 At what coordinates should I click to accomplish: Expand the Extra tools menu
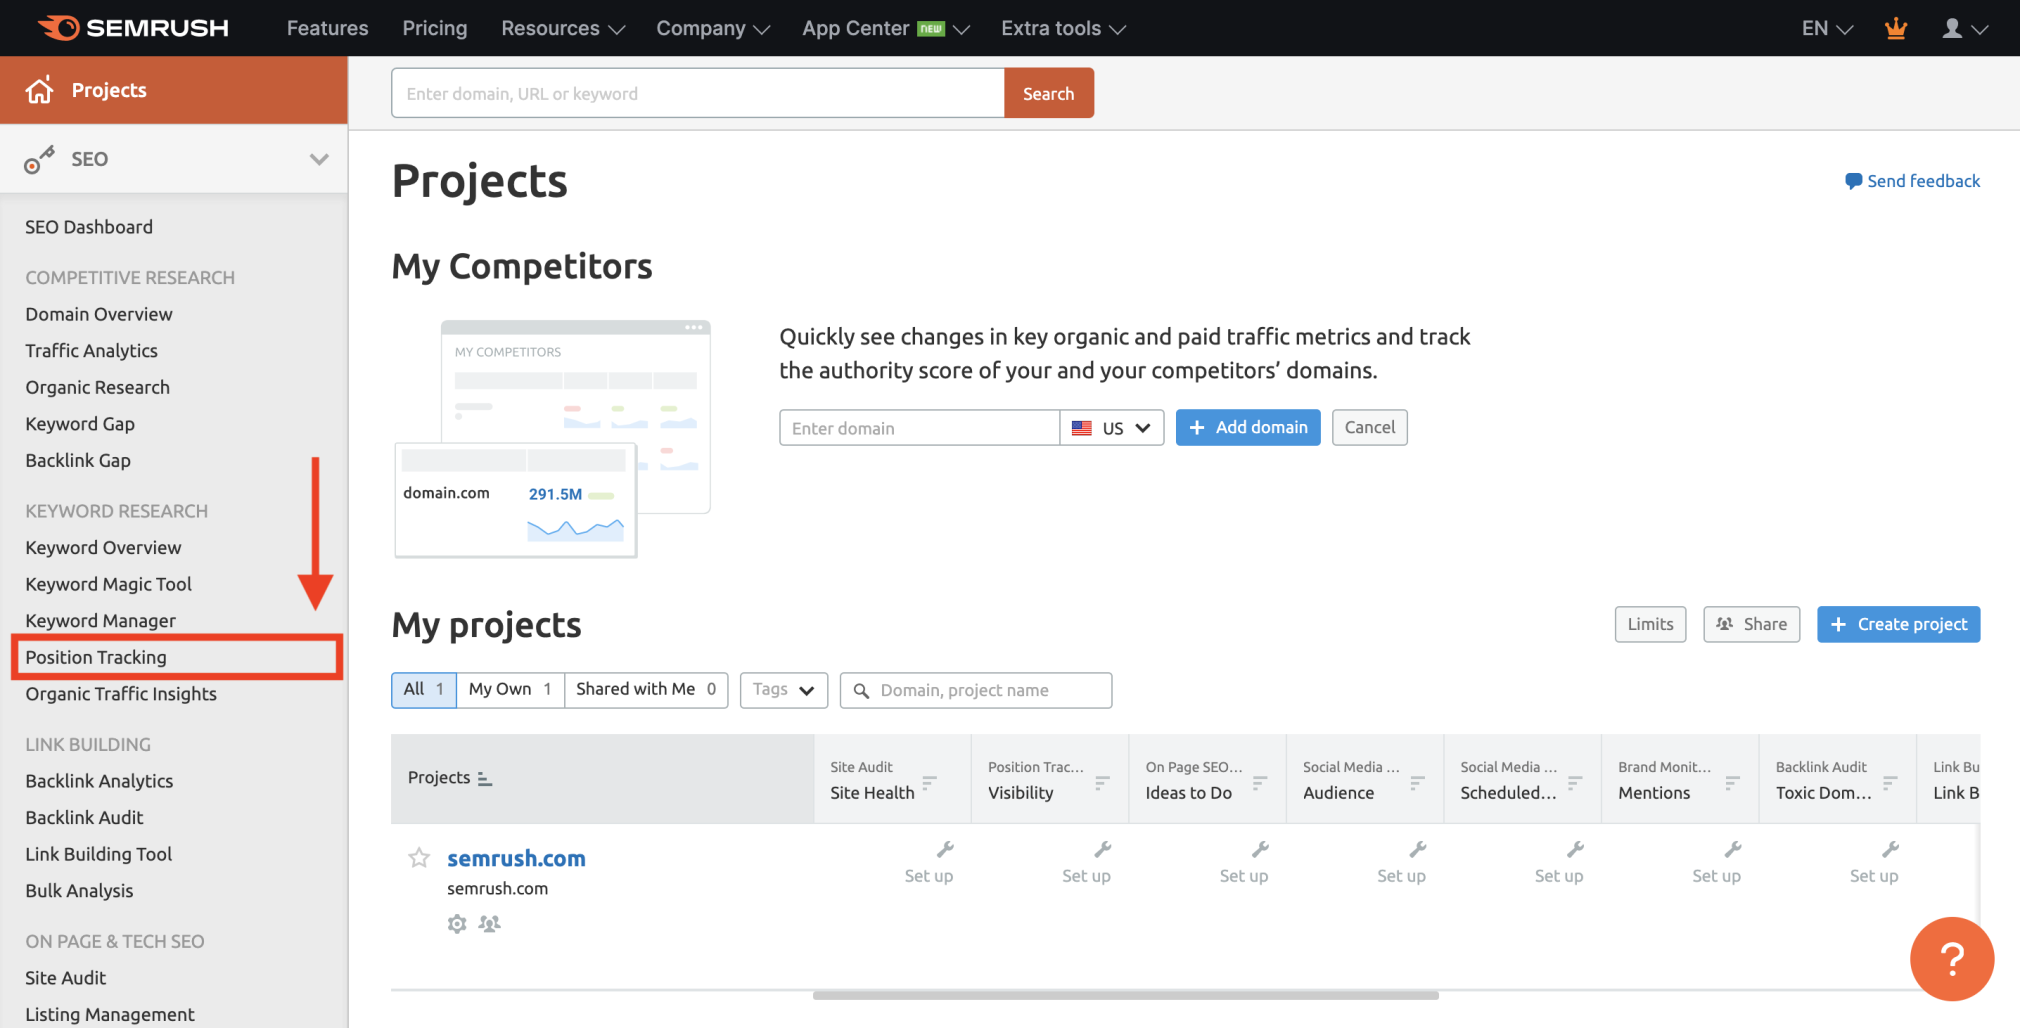click(x=1064, y=28)
